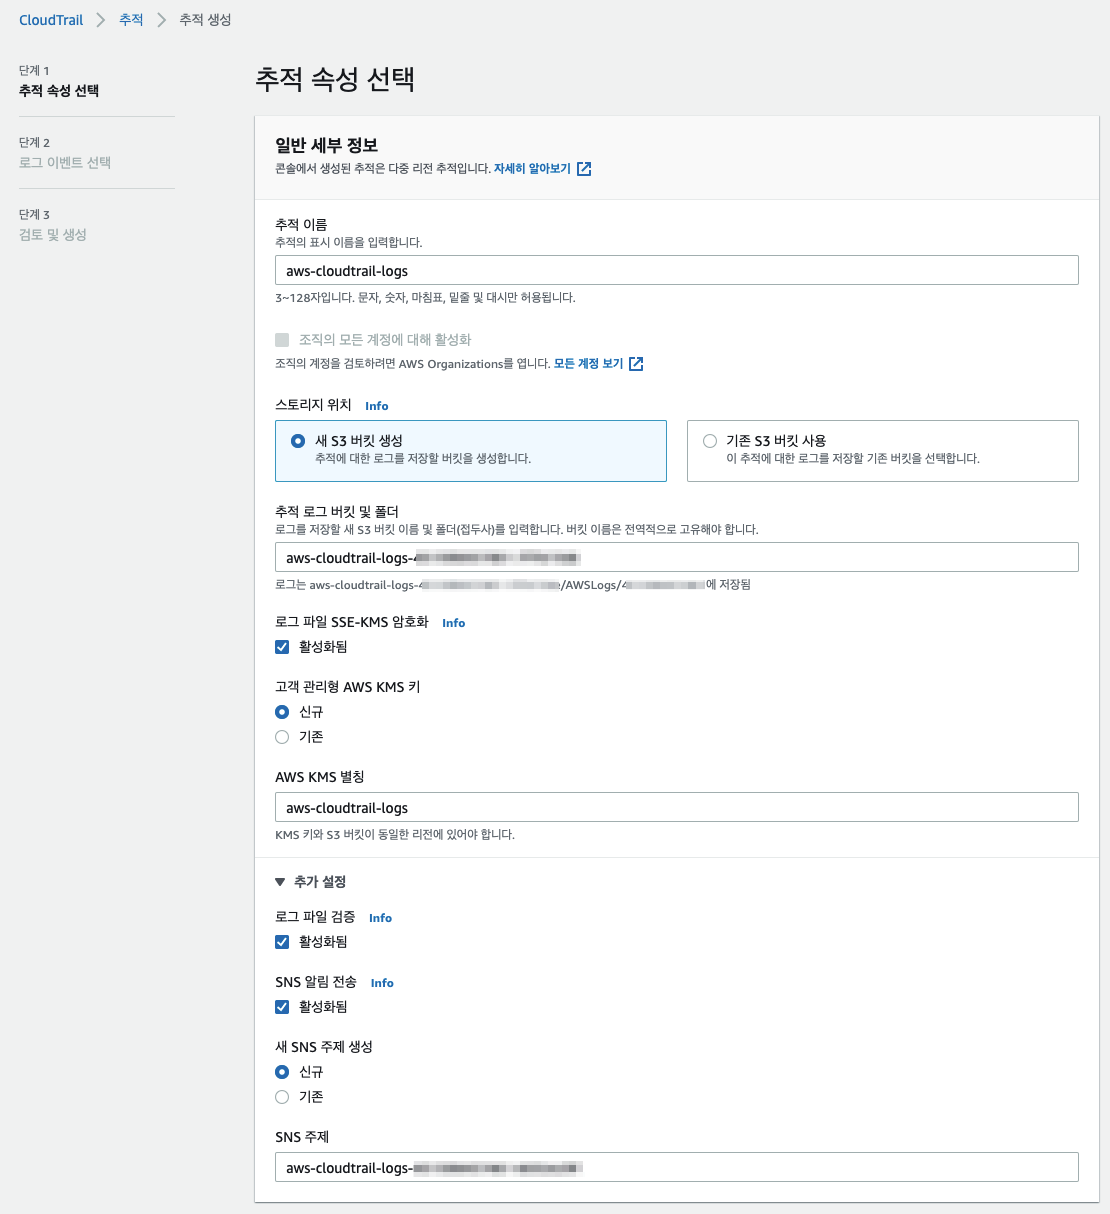Choose 신규 under 새 SNS 주제 생성

(x=282, y=1072)
